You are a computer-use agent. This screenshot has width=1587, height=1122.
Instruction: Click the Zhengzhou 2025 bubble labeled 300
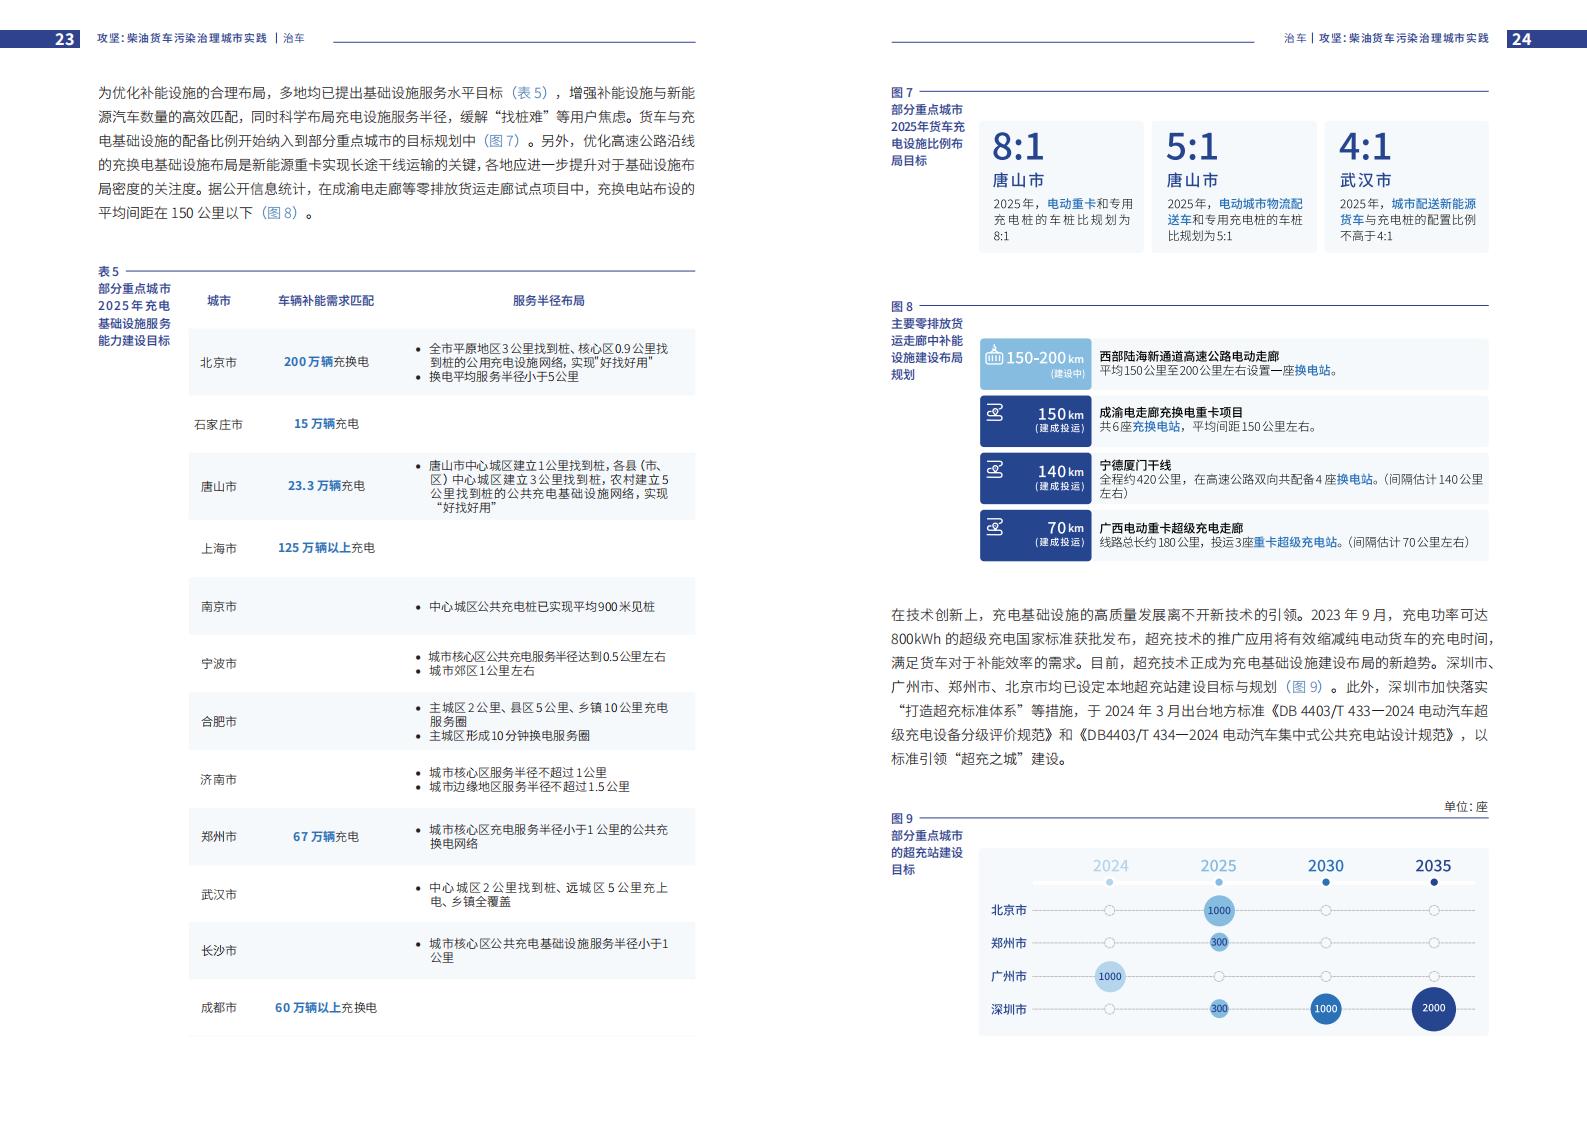(1218, 942)
